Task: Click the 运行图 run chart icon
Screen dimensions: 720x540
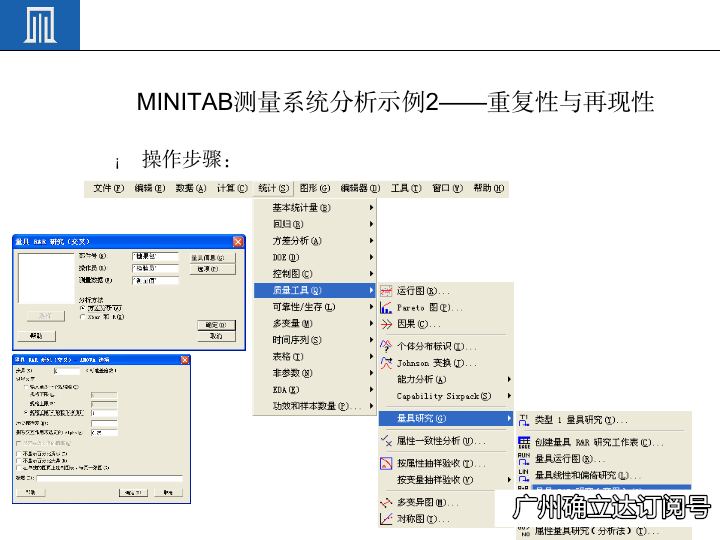Action: 386,291
